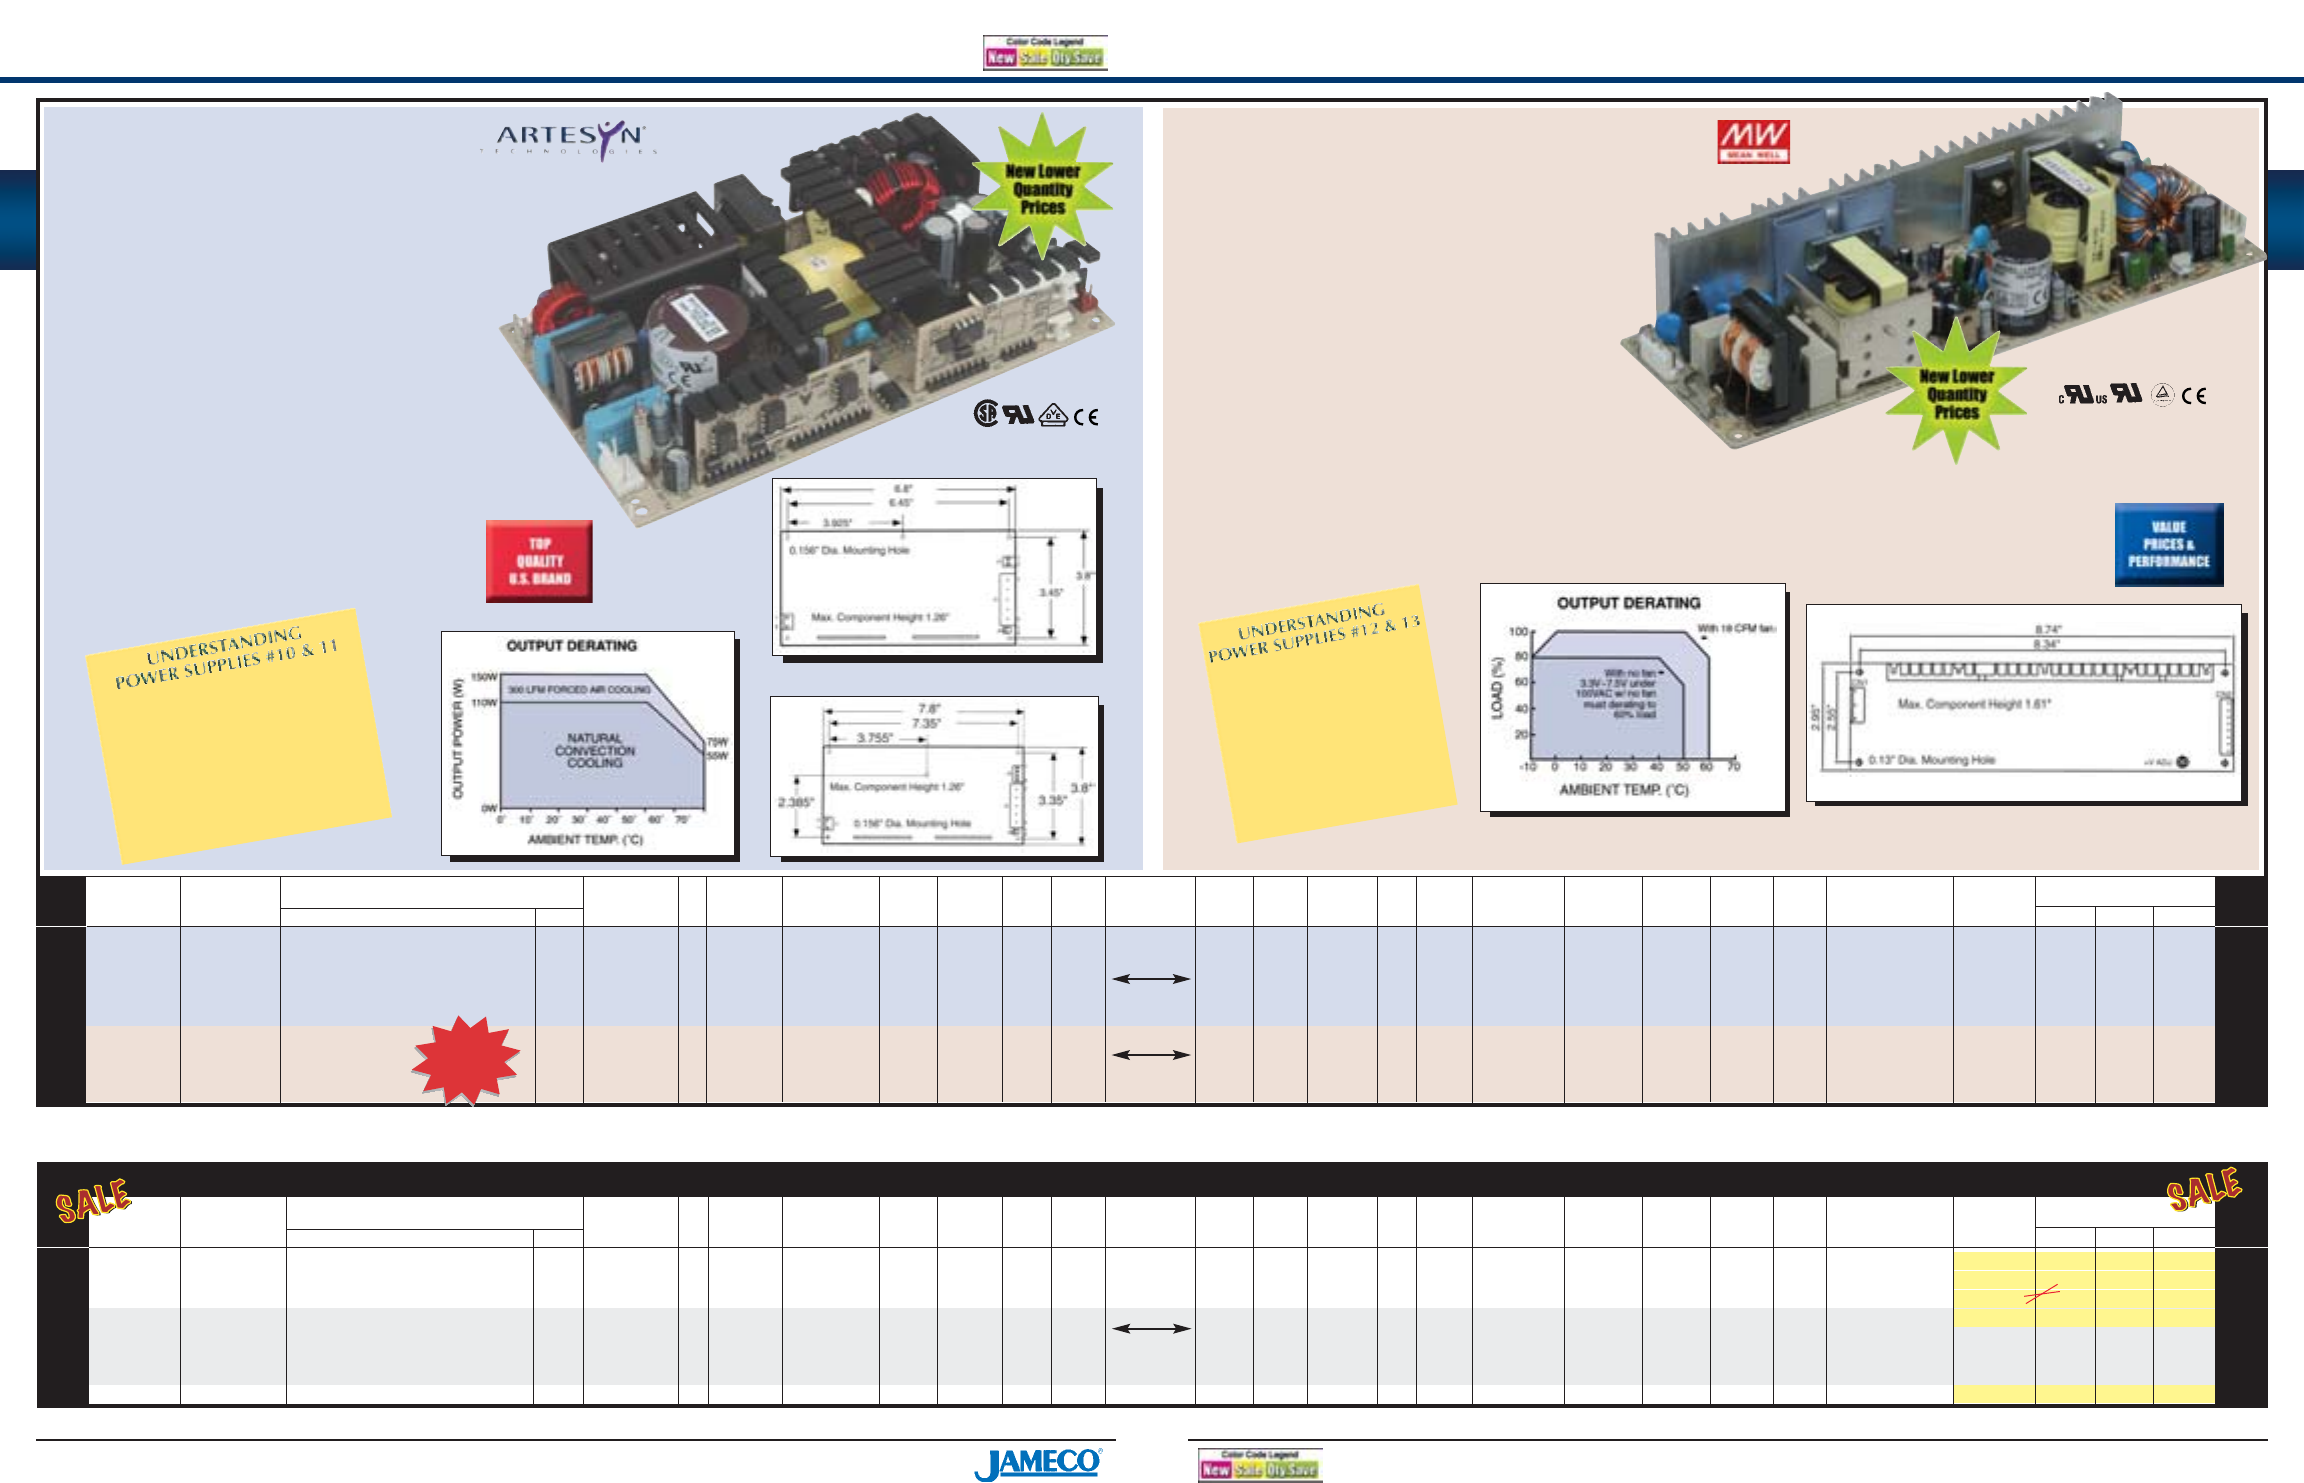
Task: Click the Artesyn Output Derating chart
Action: pyautogui.click(x=588, y=743)
